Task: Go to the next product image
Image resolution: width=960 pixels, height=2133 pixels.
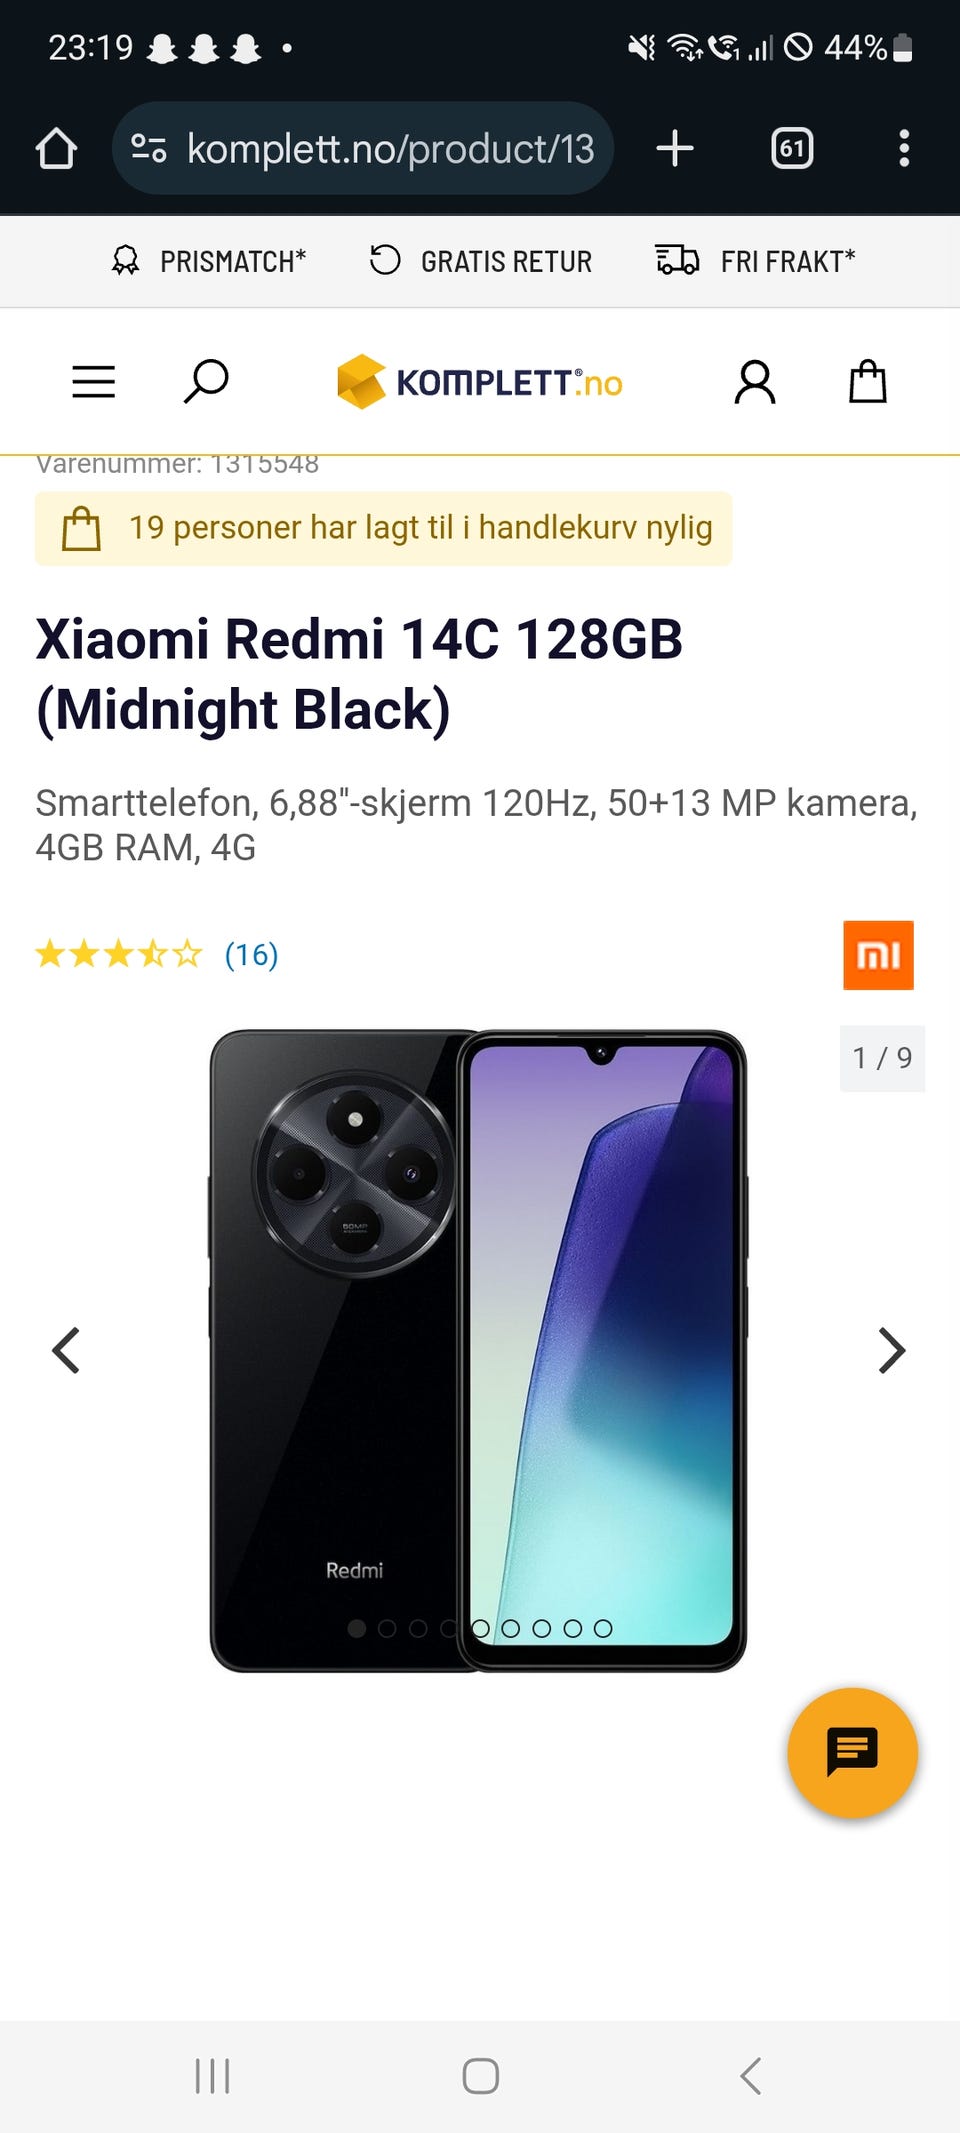Action: (891, 1351)
